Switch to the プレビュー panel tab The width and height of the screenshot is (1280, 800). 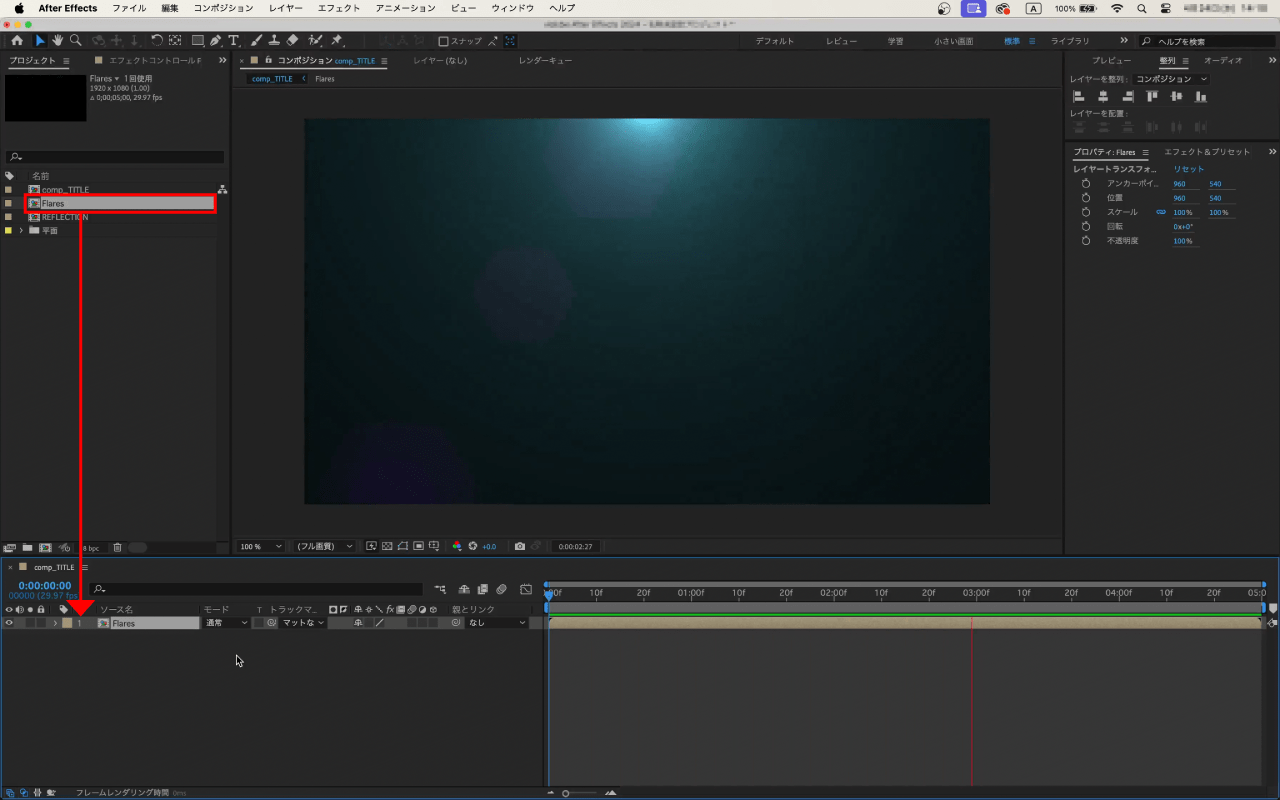click(x=1111, y=61)
